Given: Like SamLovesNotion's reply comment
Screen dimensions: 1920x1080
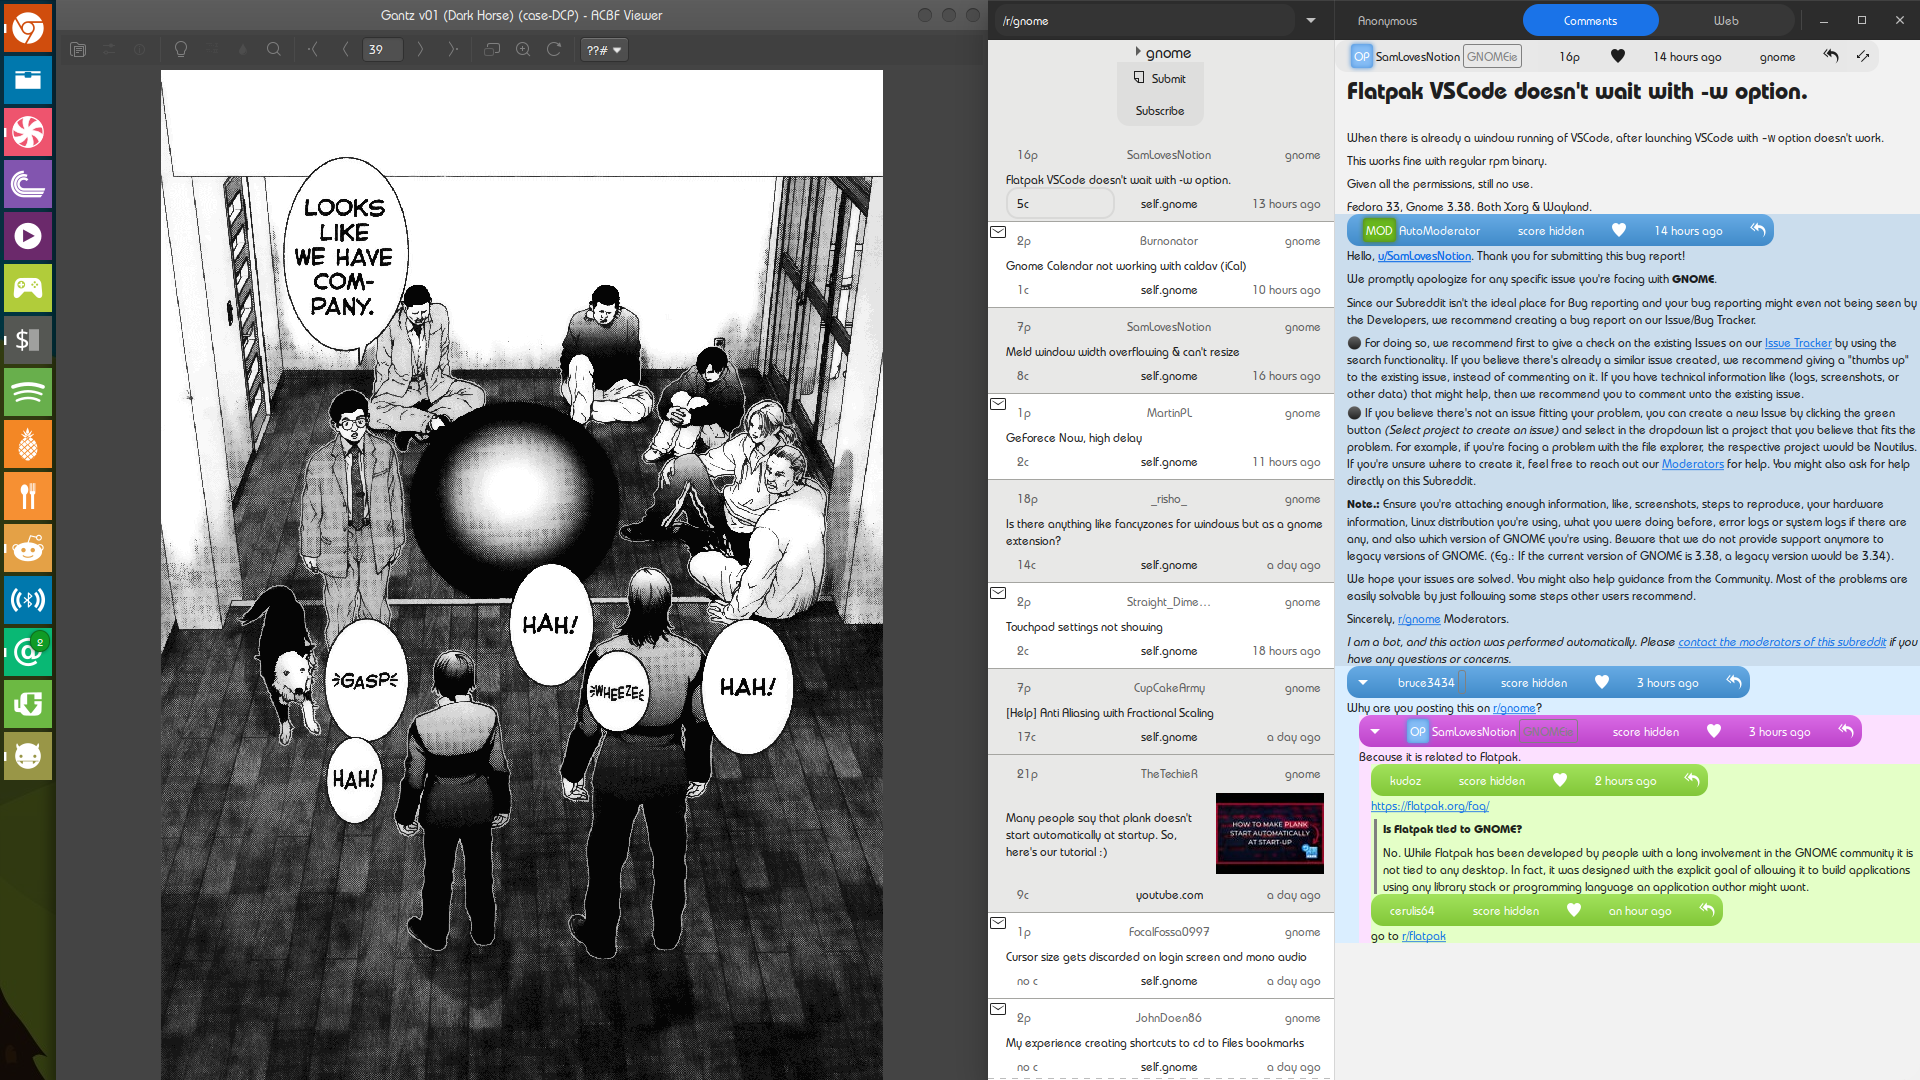Looking at the screenshot, I should (1714, 732).
